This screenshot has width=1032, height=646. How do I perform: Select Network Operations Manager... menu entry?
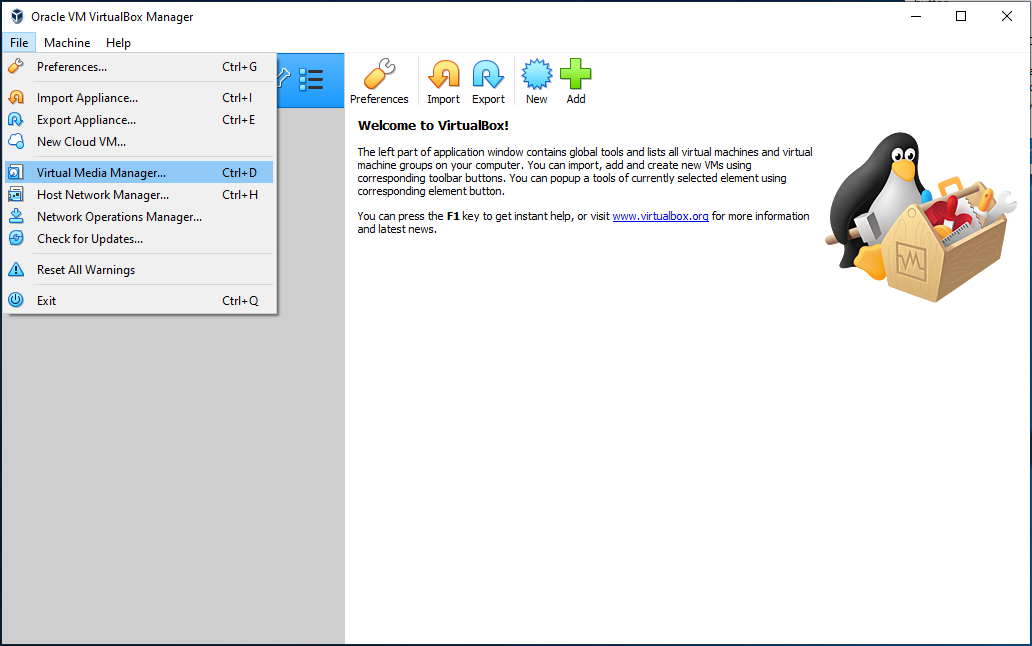[x=139, y=216]
